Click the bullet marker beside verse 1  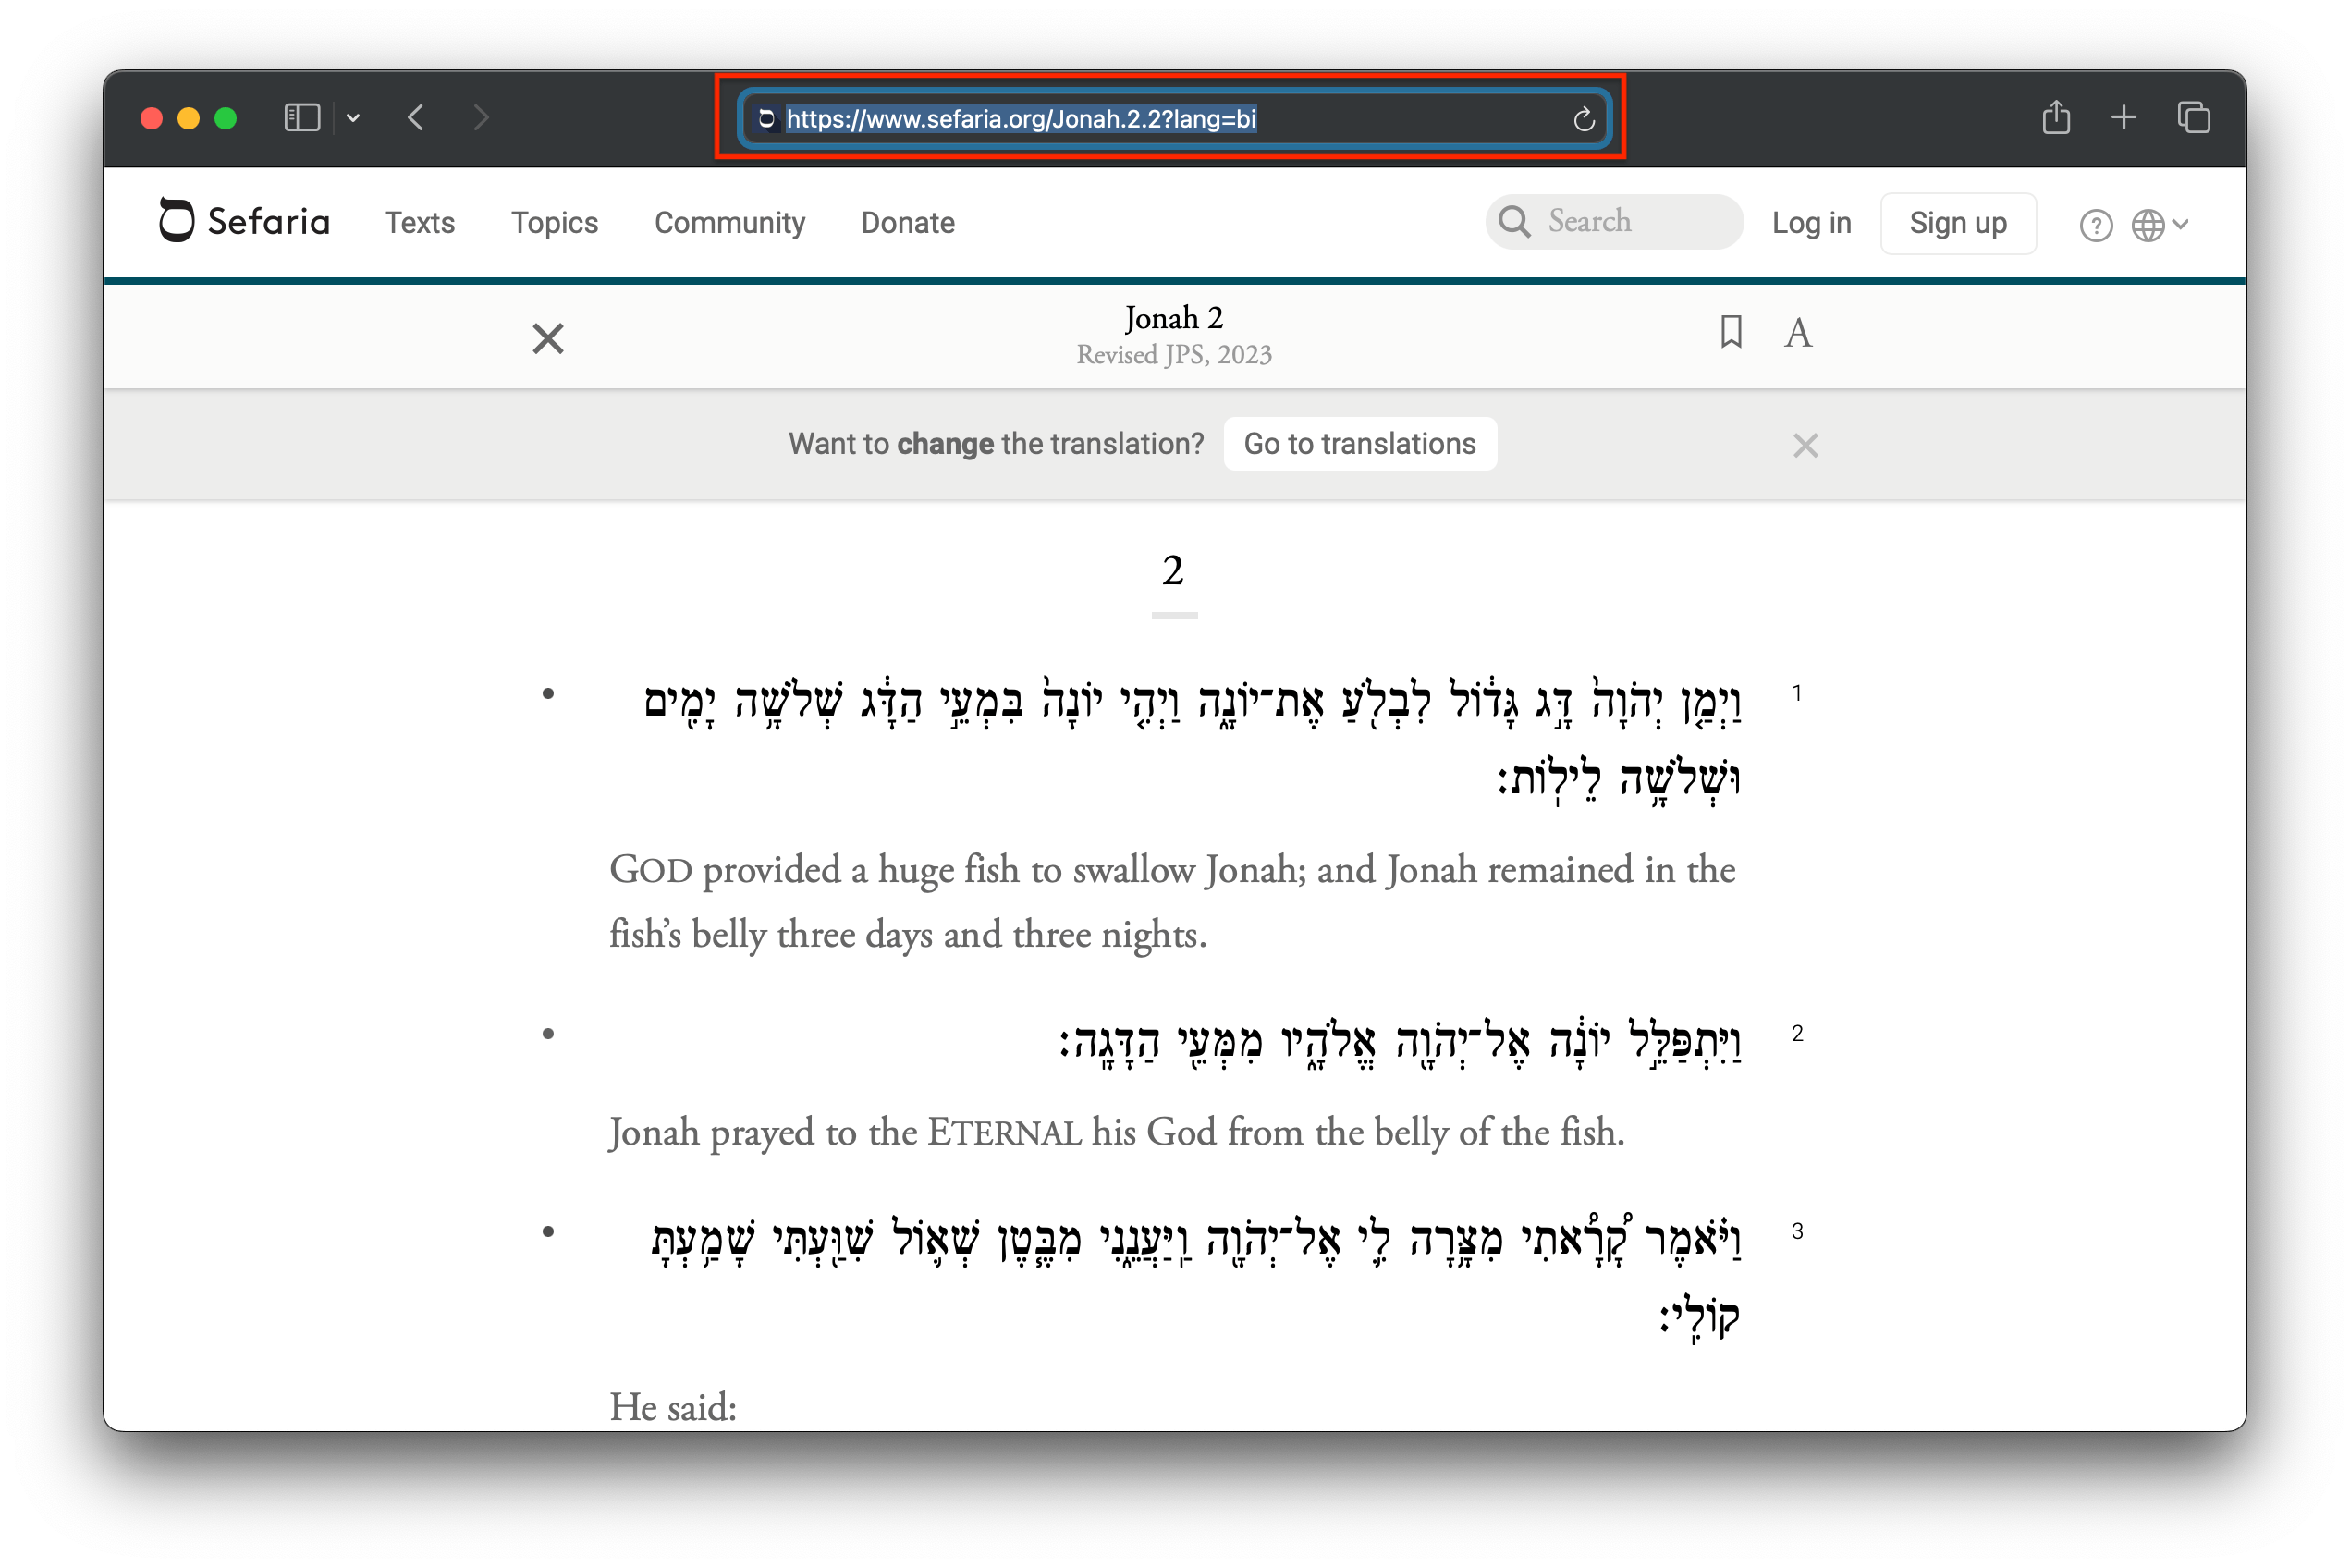click(548, 694)
